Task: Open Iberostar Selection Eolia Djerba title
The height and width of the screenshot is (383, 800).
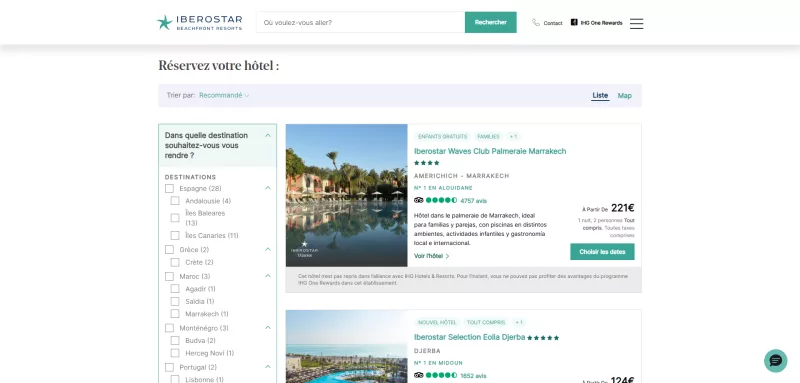Action: 469,337
